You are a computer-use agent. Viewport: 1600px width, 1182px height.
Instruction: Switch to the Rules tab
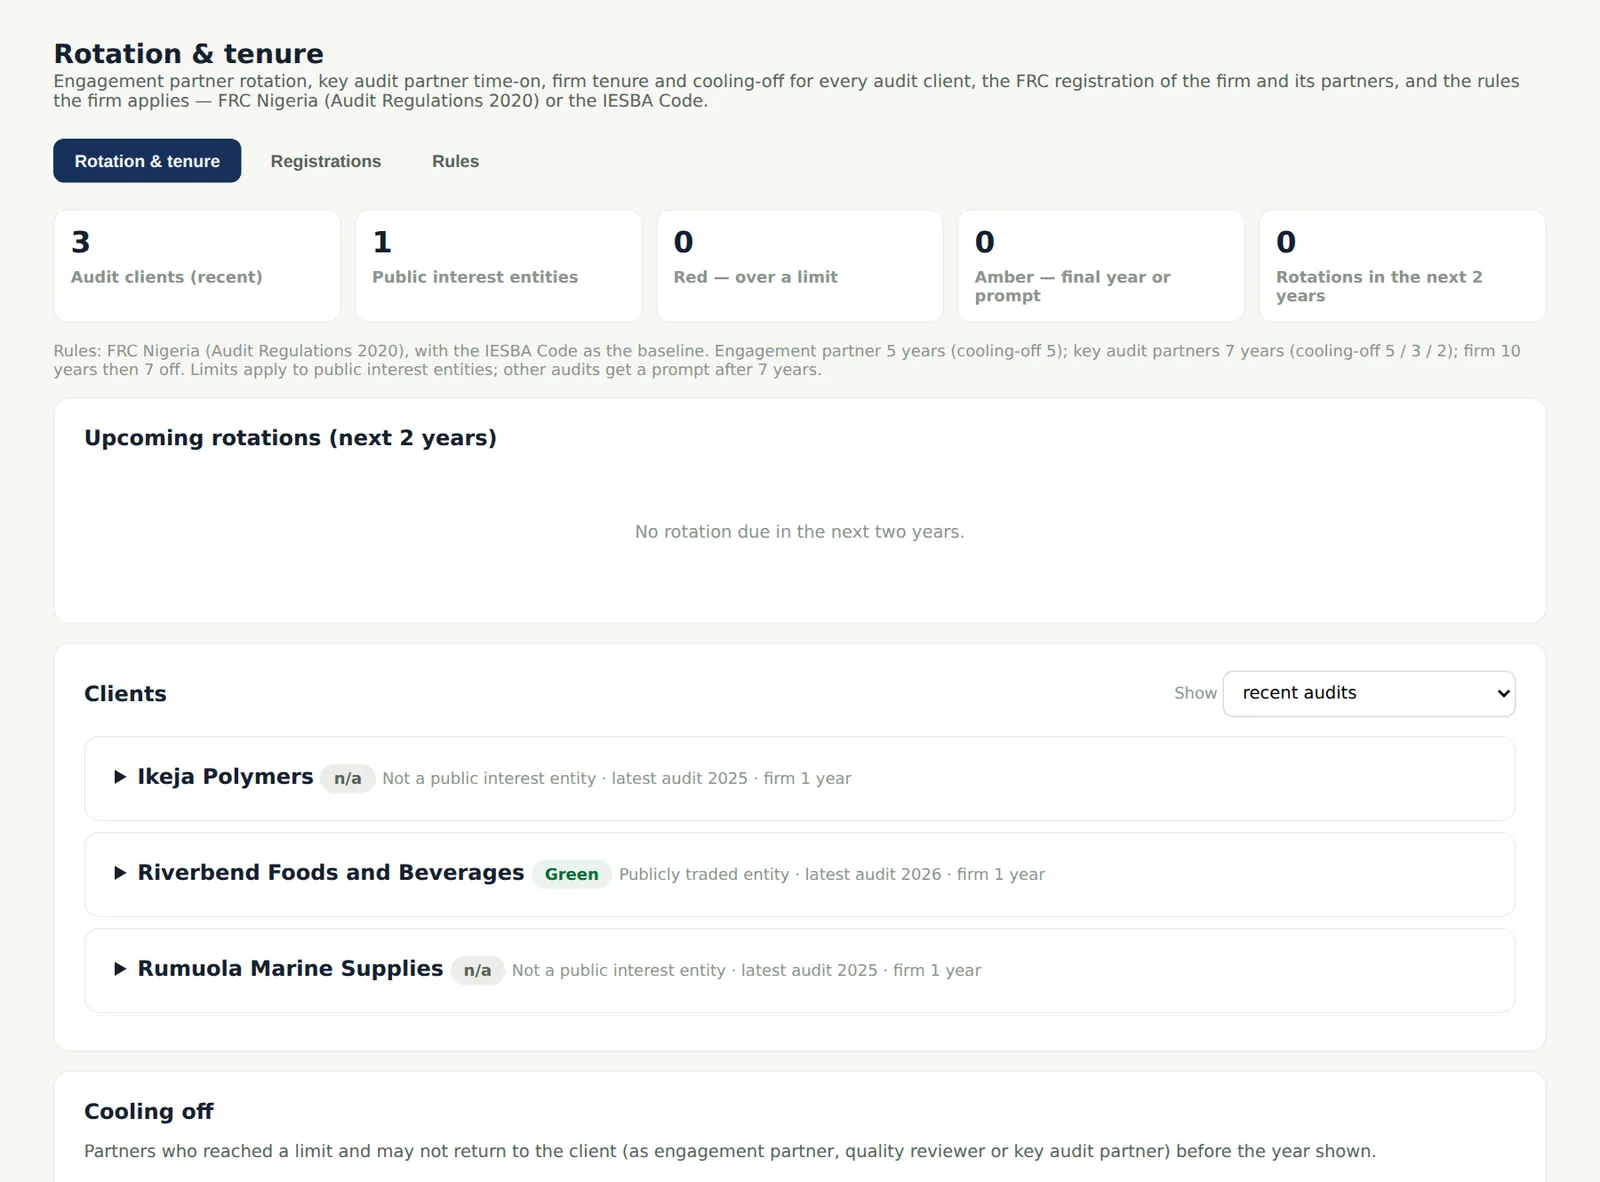455,161
